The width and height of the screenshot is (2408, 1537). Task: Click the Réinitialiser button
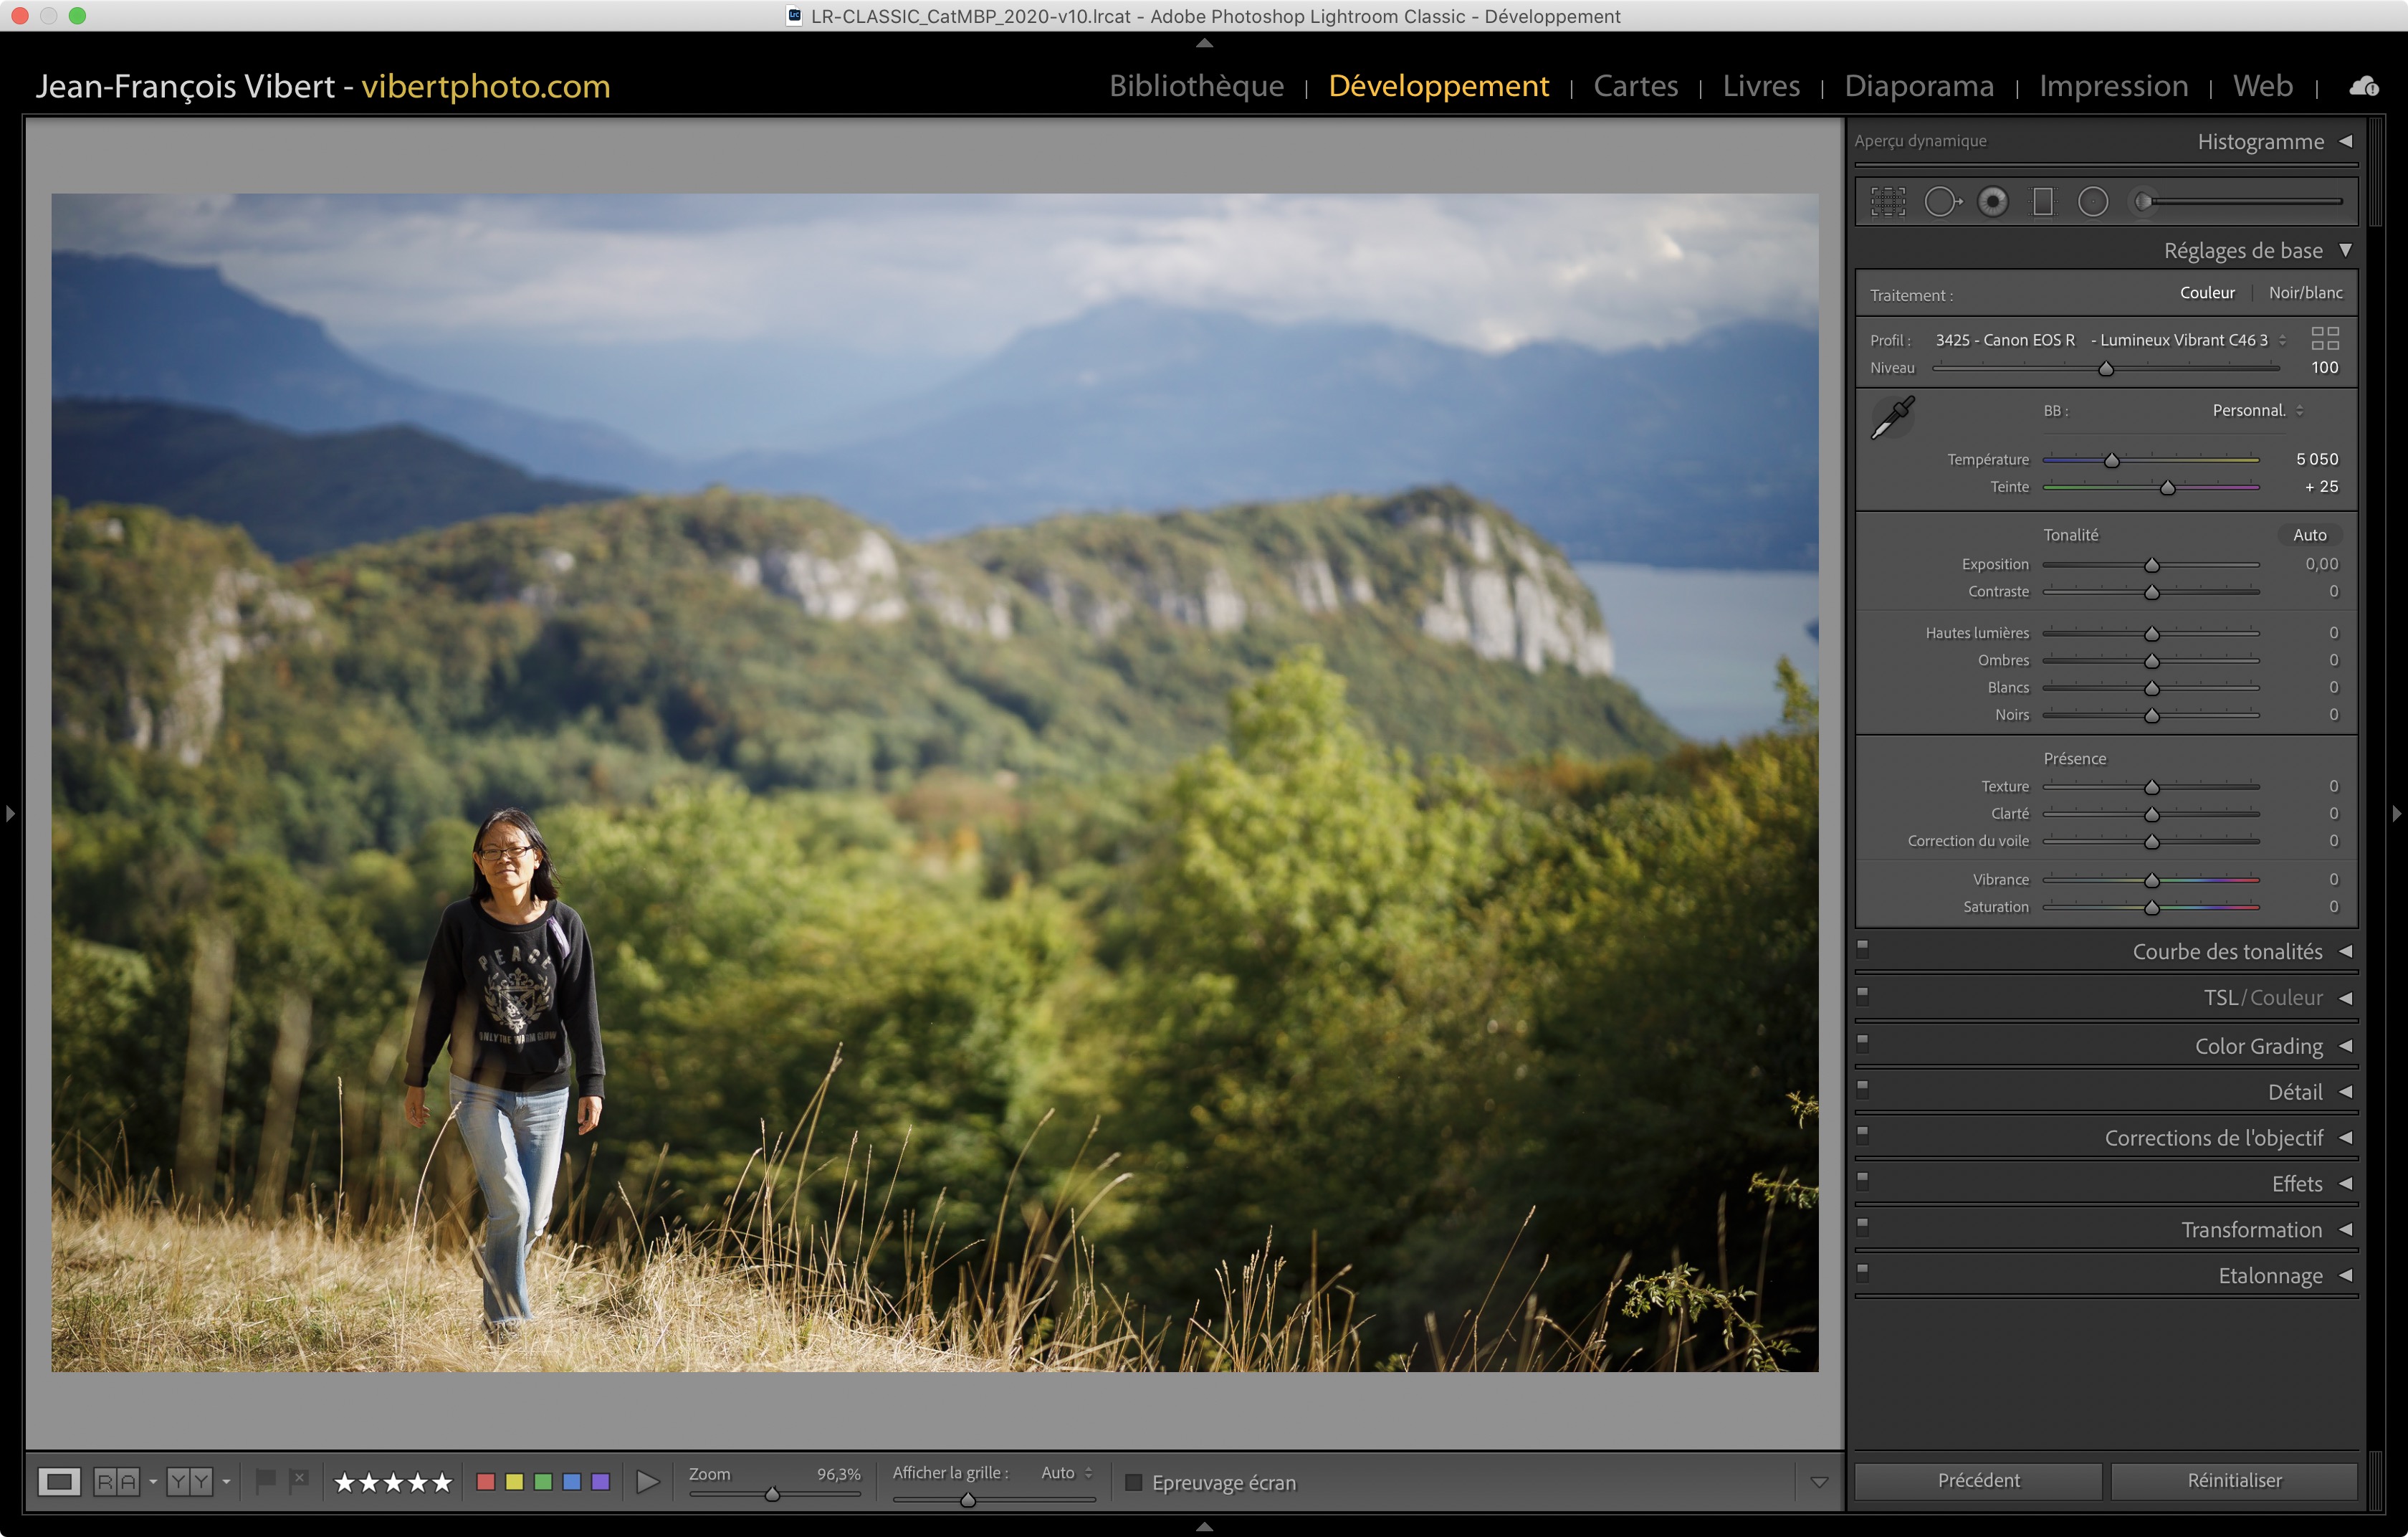pyautogui.click(x=2234, y=1480)
